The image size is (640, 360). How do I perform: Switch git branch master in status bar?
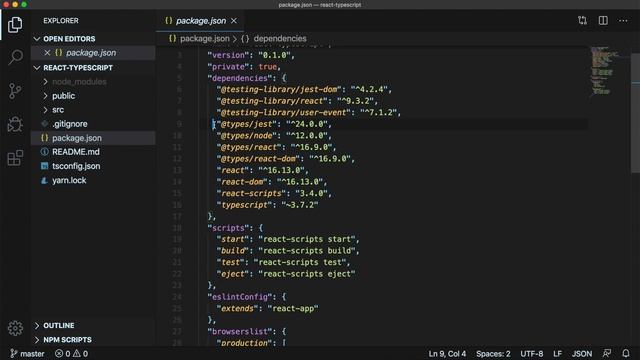27,353
